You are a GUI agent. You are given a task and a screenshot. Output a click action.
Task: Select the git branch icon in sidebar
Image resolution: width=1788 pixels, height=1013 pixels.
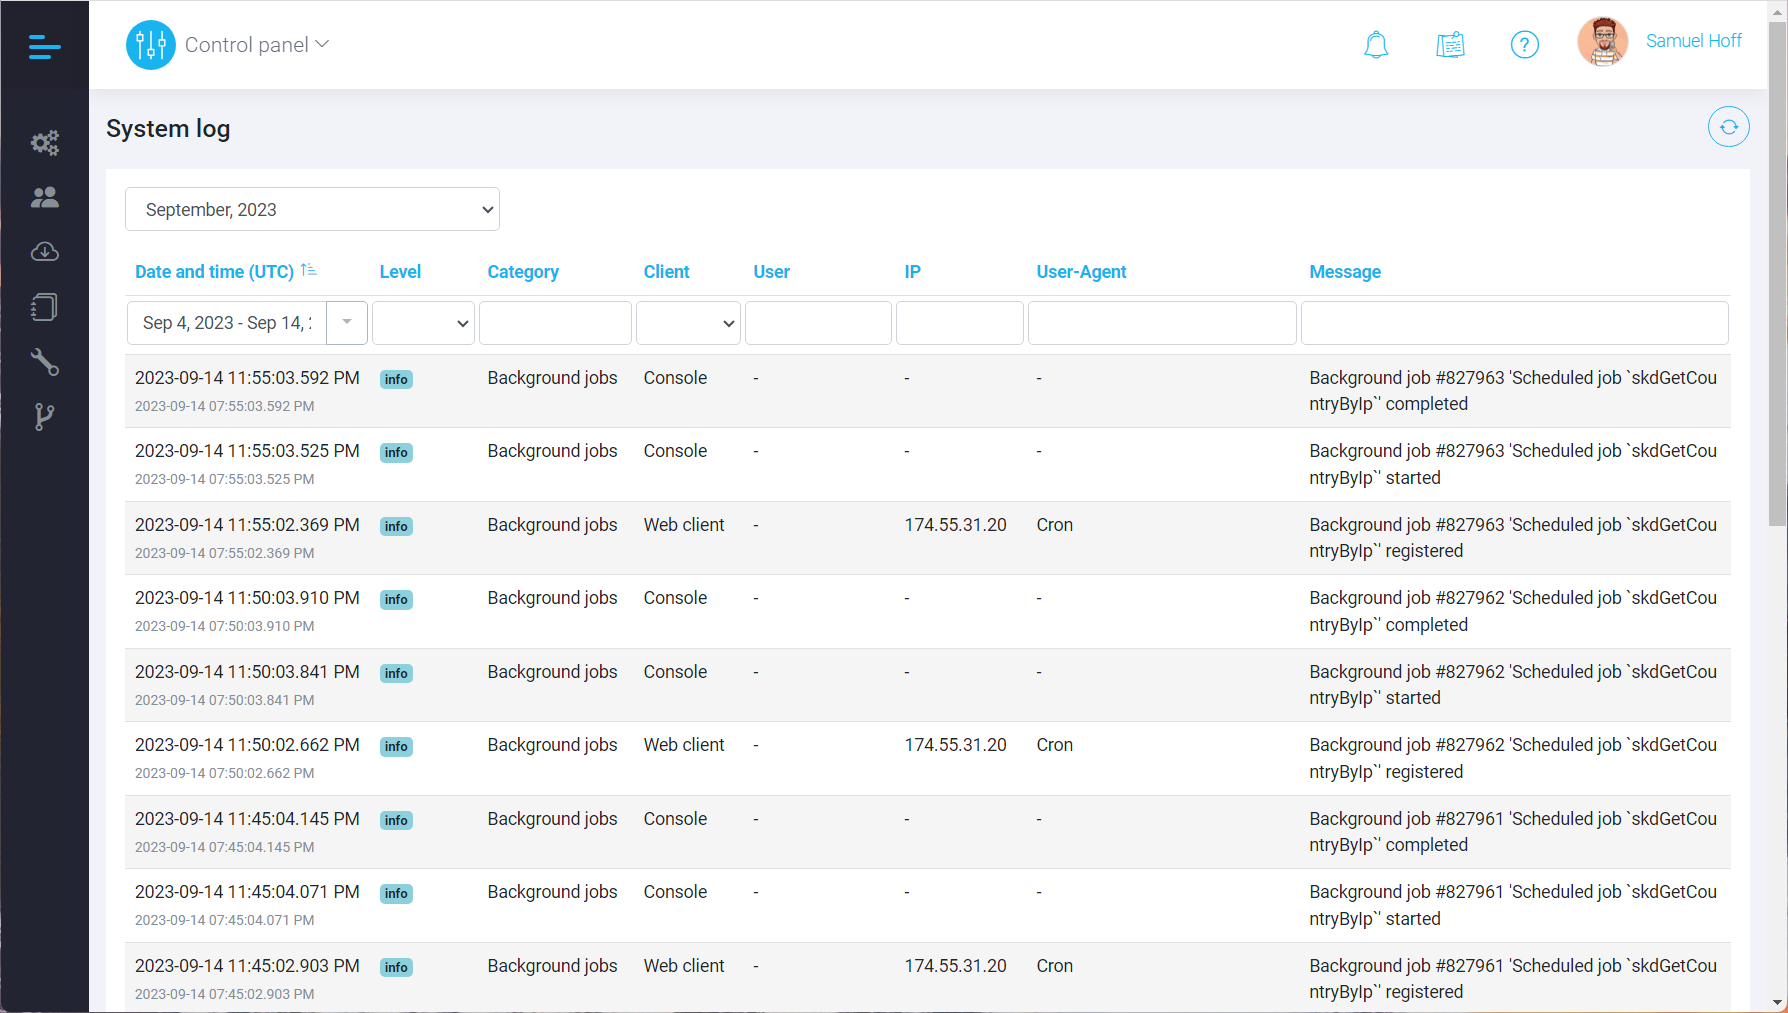[x=44, y=417]
